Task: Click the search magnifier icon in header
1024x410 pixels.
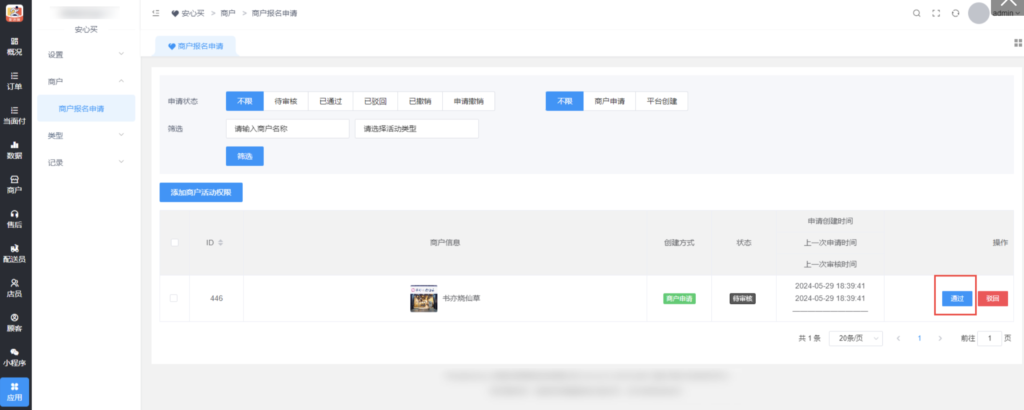Action: (x=916, y=13)
